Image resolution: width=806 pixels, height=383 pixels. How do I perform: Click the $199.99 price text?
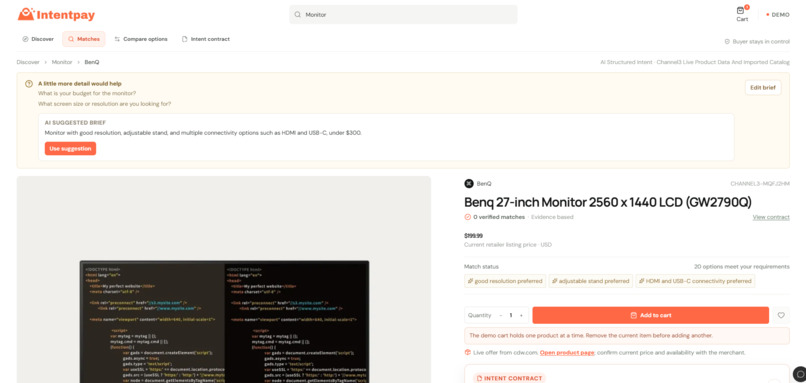473,235
